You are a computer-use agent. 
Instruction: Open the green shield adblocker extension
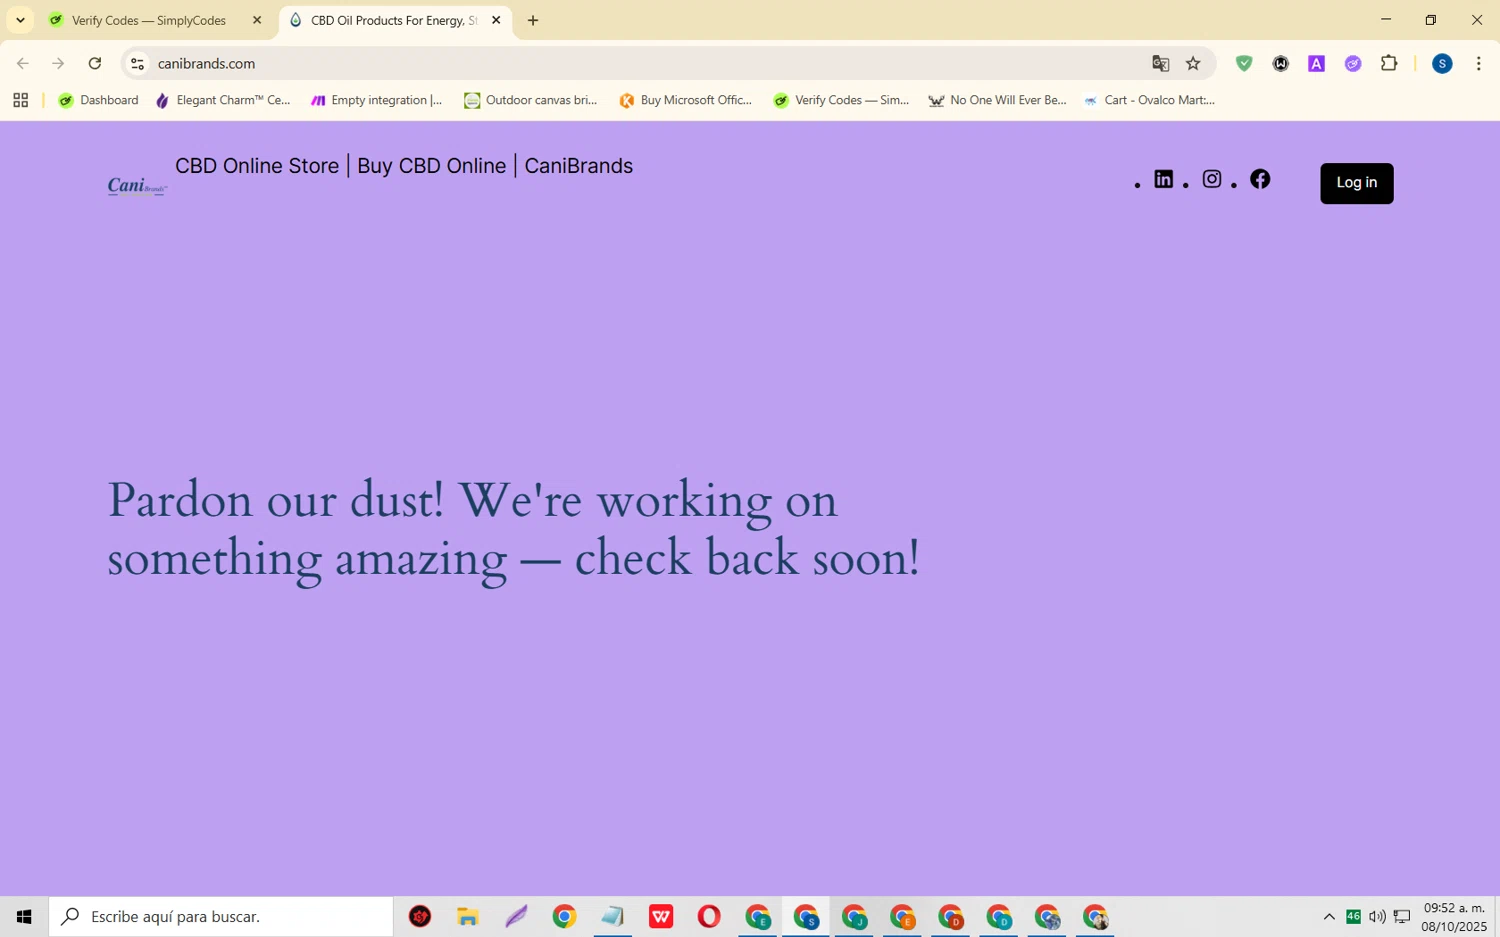pyautogui.click(x=1244, y=63)
